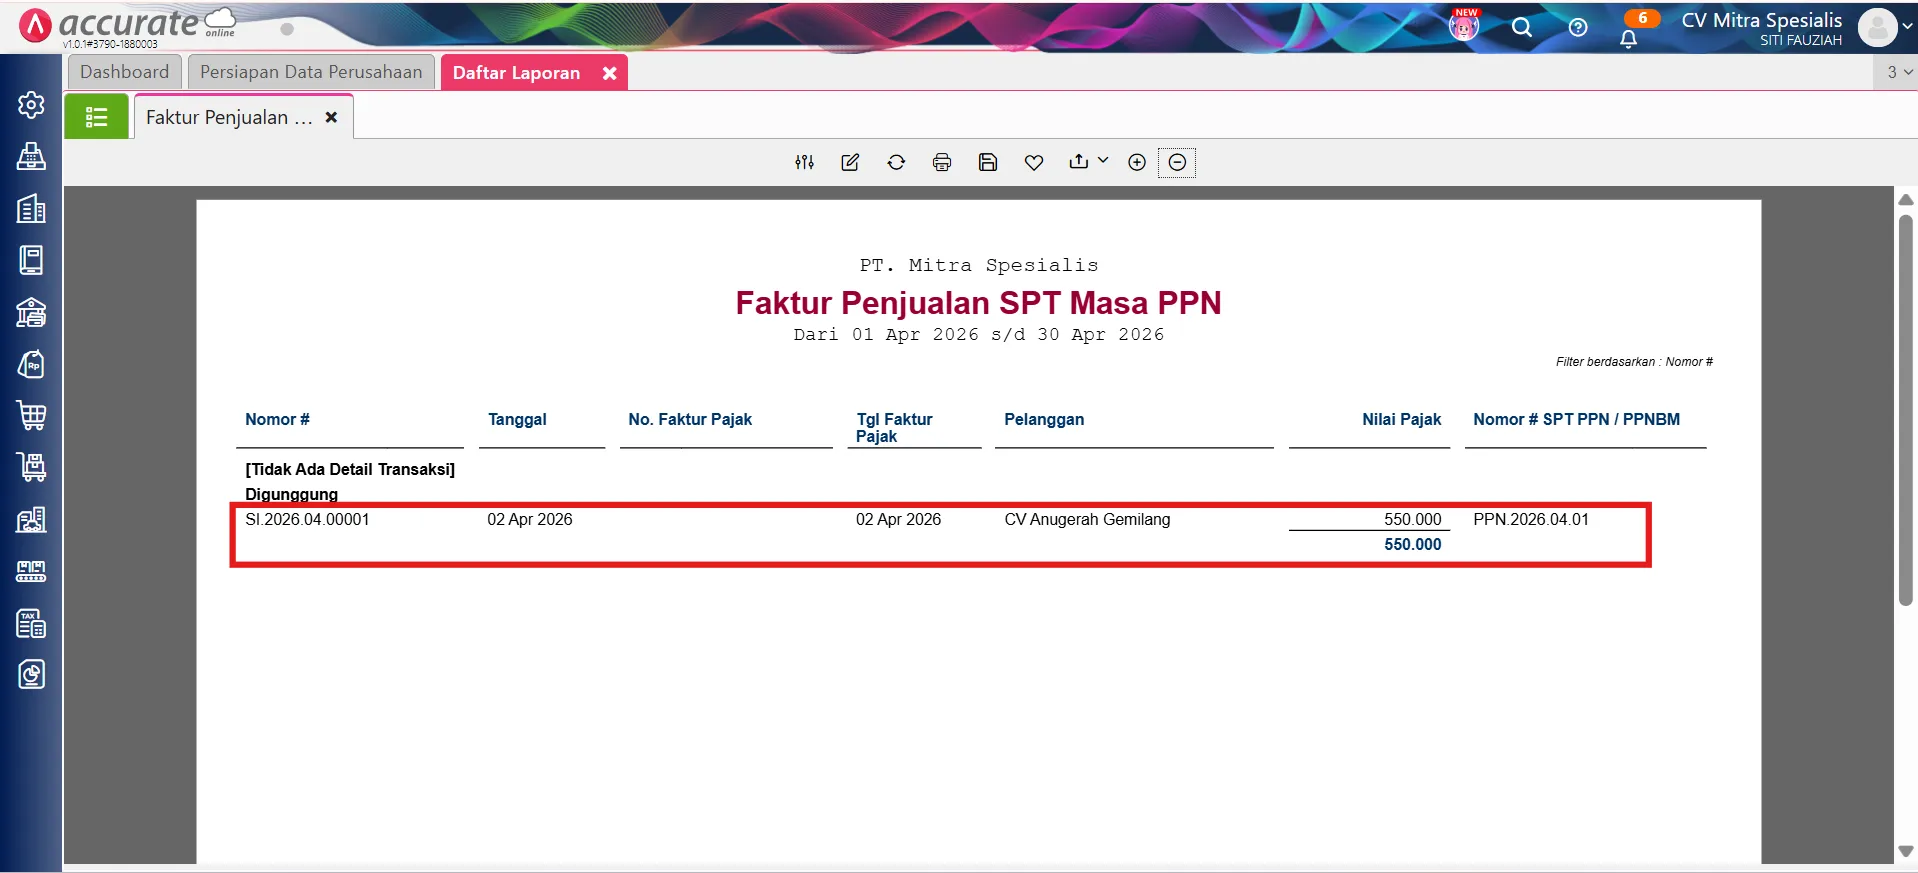
Task: Refresh the report
Action: pos(896,162)
